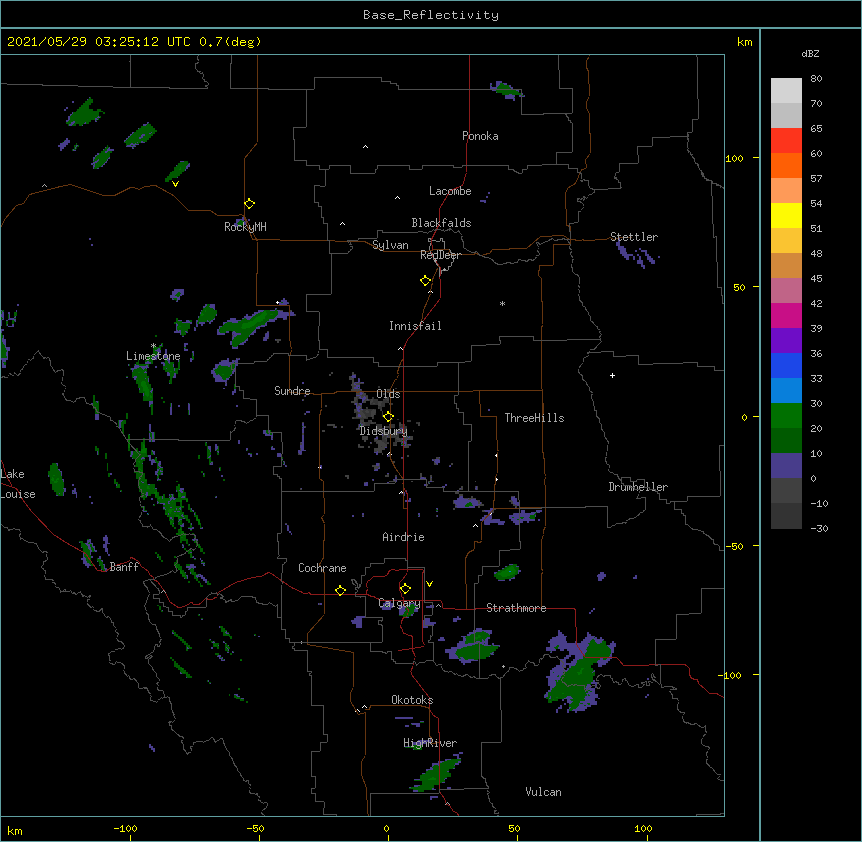This screenshot has height=842, width=862.
Task: Click the Drumheller label
Action: pyautogui.click(x=638, y=487)
